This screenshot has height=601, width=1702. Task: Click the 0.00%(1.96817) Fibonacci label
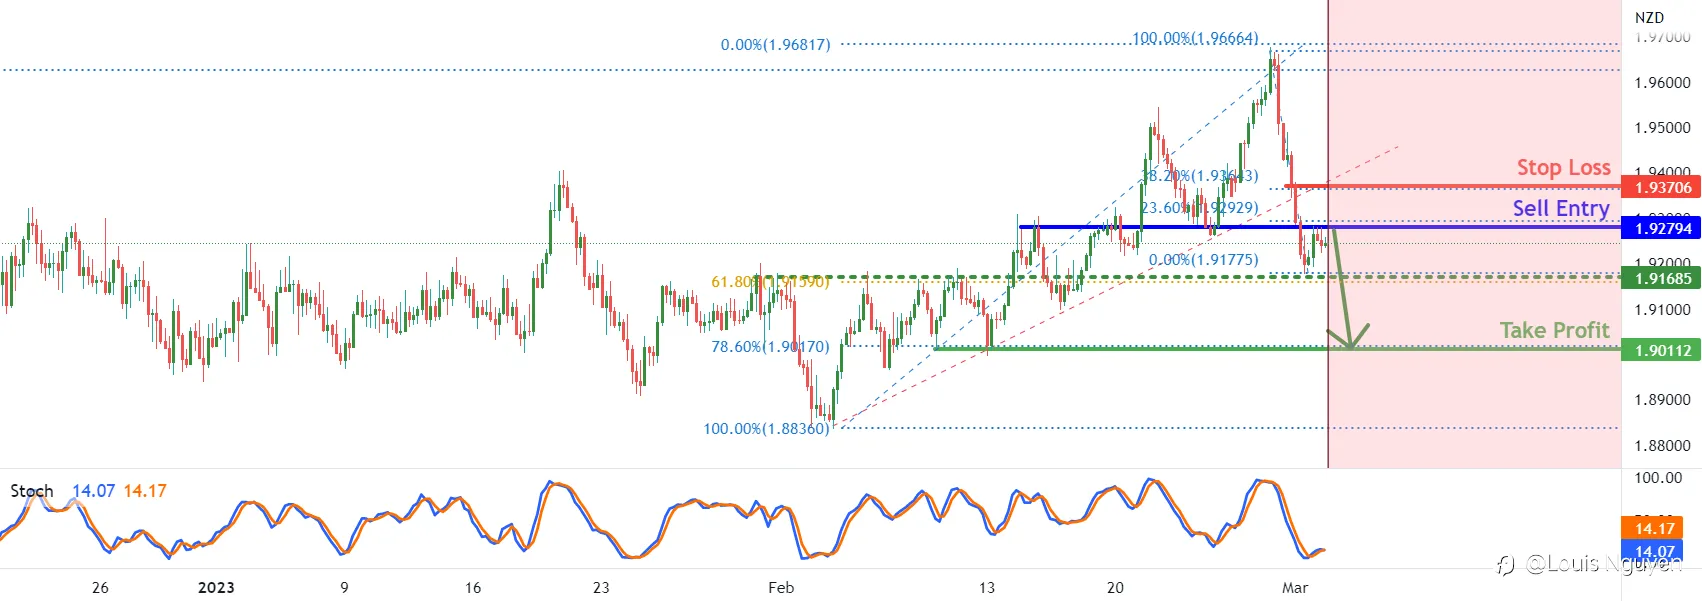(775, 45)
